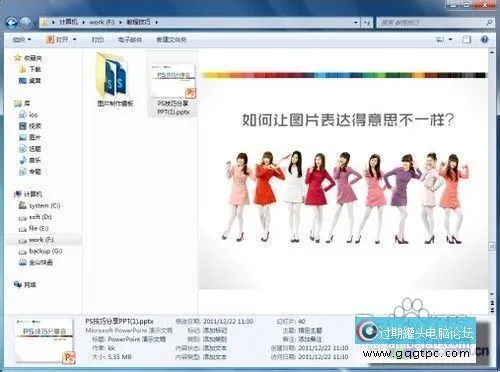Click the slide thumbnail in the details pane
Screen dimensions: 500x372
pos(44,341)
